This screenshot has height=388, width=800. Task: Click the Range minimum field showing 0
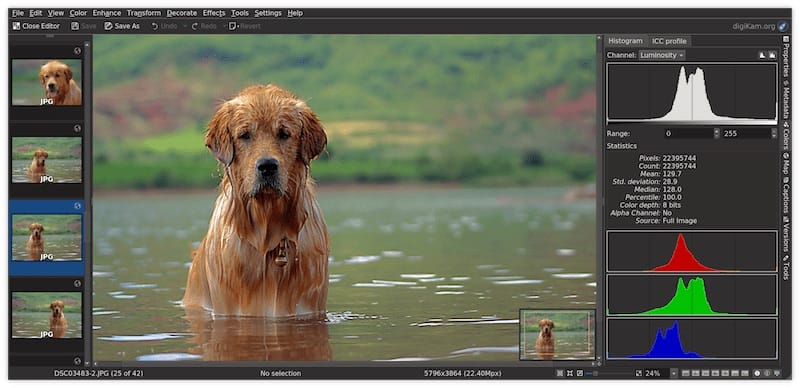688,133
